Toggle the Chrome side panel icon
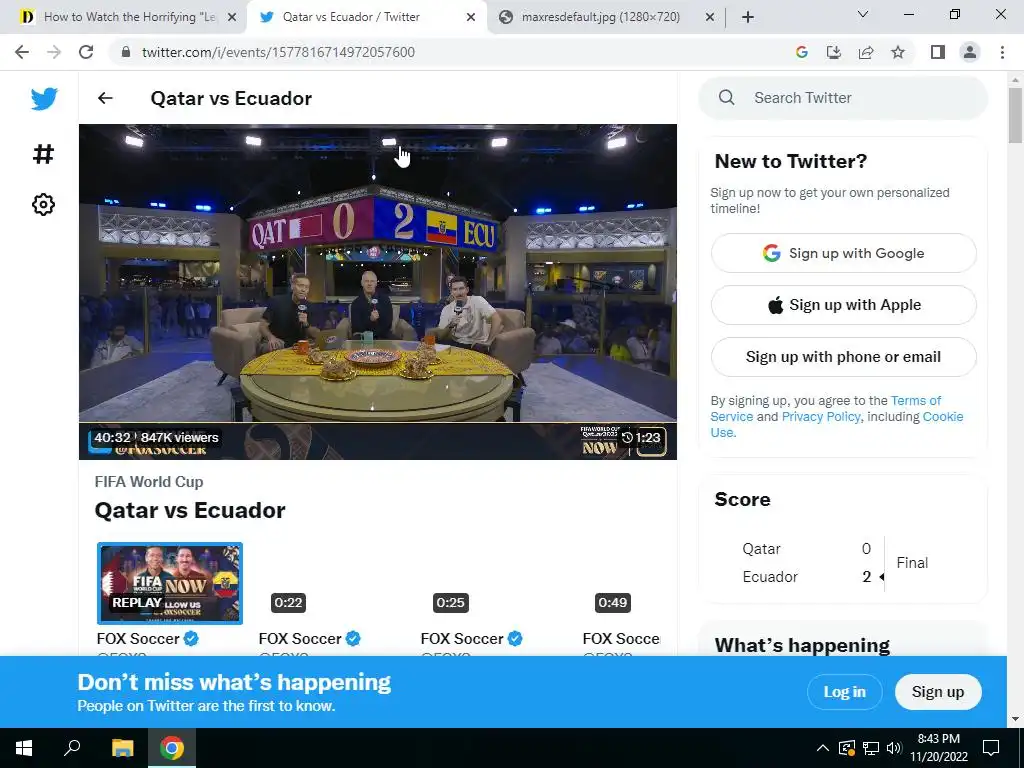1024x768 pixels. click(938, 52)
